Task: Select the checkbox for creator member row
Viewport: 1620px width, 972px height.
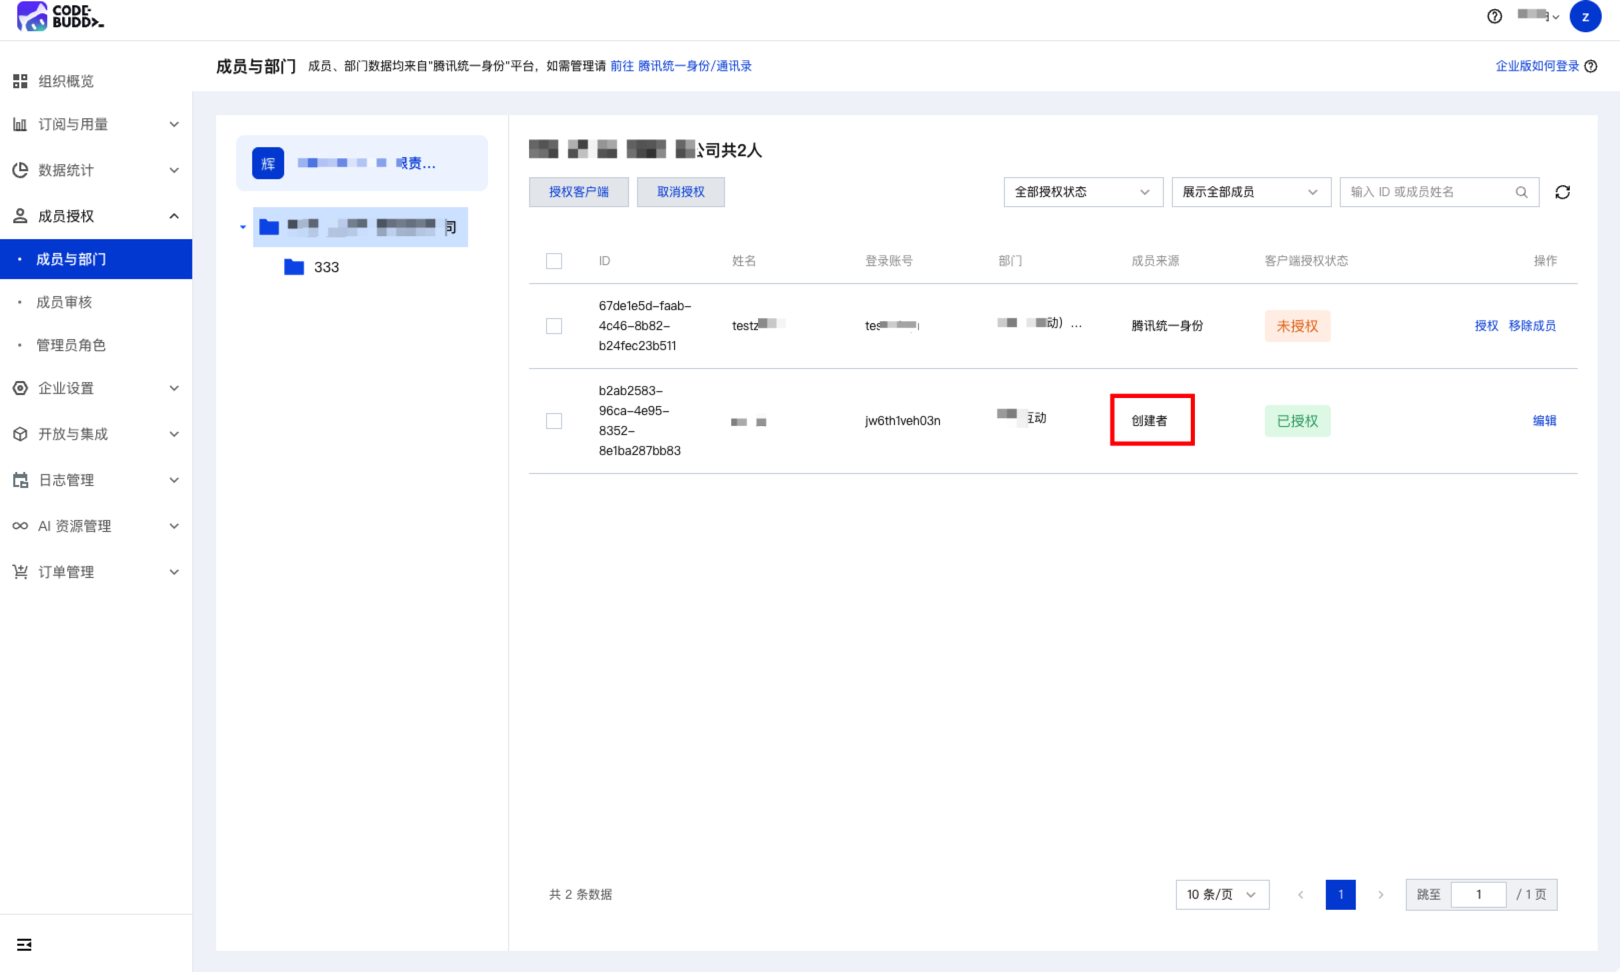Action: (554, 421)
